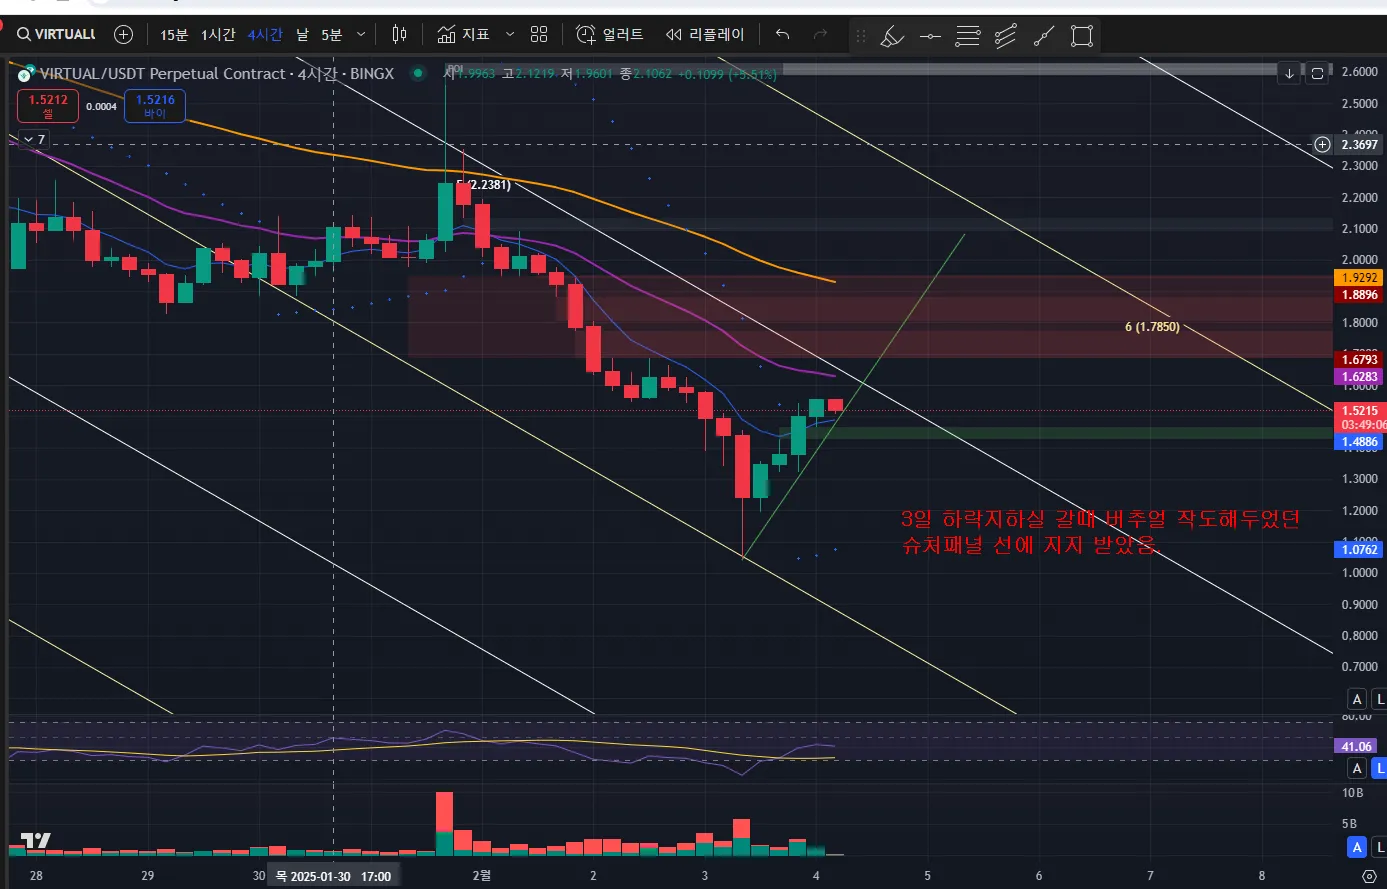The image size is (1387, 889).
Task: Create an alert with 얼러트
Action: click(610, 34)
